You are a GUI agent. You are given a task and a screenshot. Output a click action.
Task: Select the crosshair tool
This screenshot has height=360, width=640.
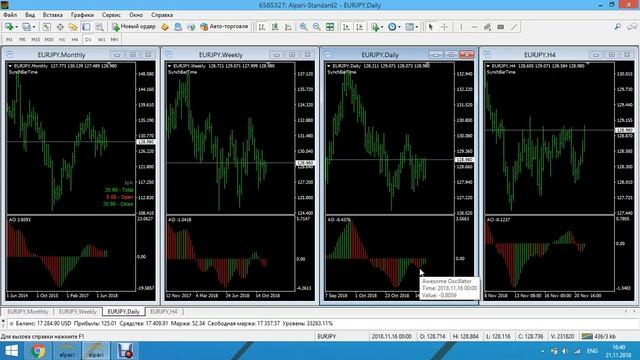pos(444,27)
